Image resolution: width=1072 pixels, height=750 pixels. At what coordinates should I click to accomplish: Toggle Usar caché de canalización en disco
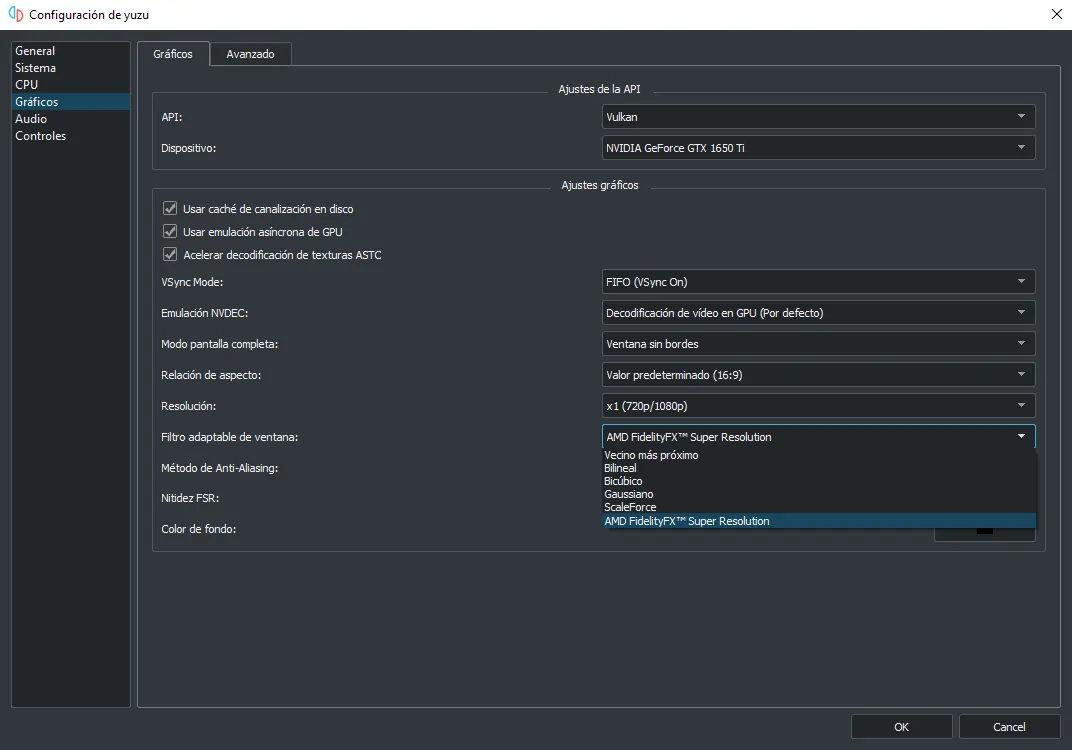coord(170,209)
